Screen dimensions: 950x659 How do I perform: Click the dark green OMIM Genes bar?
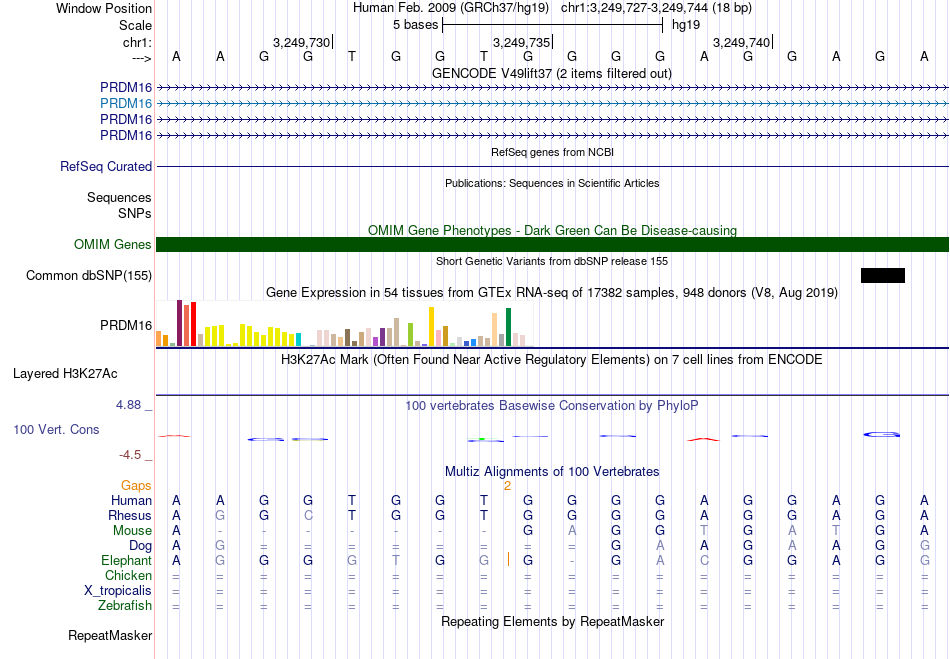click(x=553, y=245)
